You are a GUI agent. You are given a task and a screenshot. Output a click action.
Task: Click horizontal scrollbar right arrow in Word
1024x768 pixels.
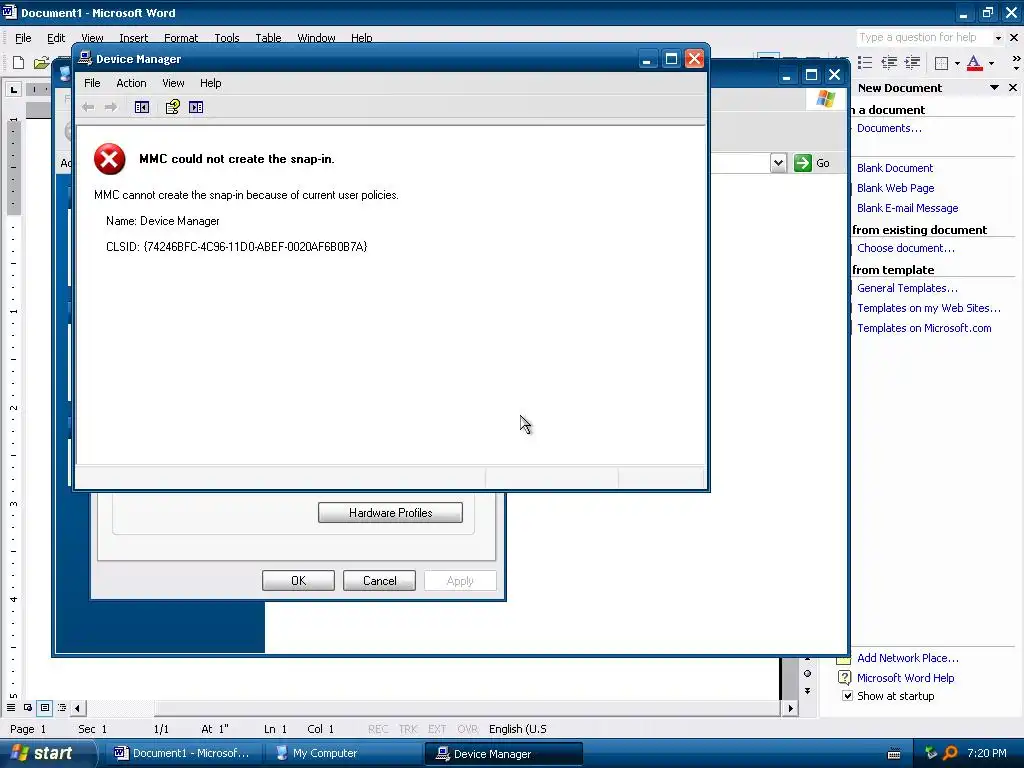pos(790,707)
